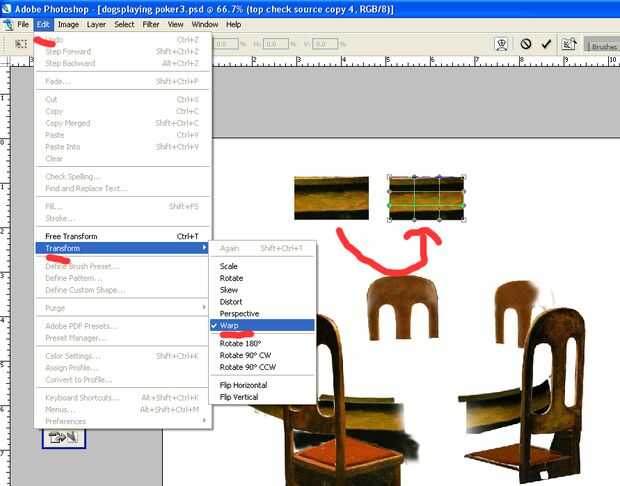The image size is (620, 486).
Task: Pick Perspective from the Transform submenu
Action: tap(263, 314)
